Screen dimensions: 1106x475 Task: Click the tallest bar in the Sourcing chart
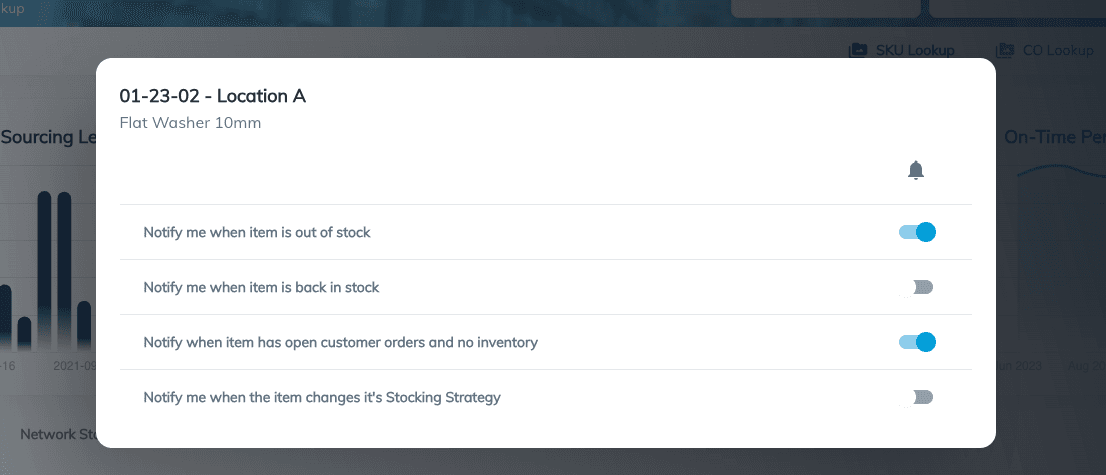pyautogui.click(x=45, y=270)
